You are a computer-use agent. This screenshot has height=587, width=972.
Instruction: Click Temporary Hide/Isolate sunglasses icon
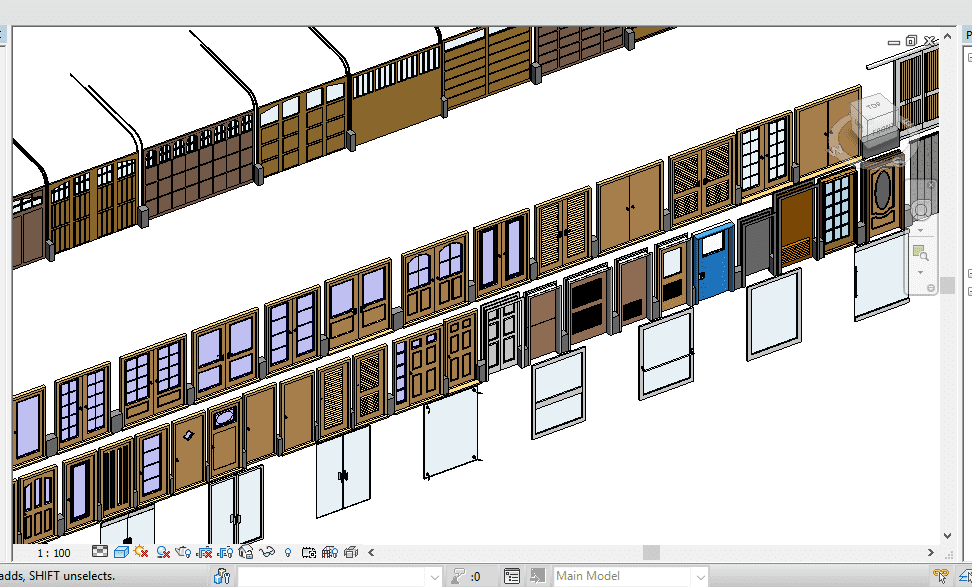tap(267, 552)
